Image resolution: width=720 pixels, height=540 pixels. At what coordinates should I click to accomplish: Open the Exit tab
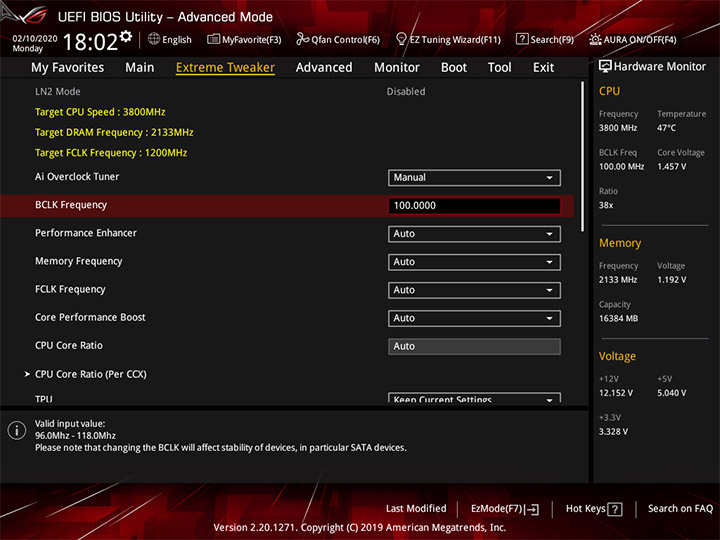point(543,68)
